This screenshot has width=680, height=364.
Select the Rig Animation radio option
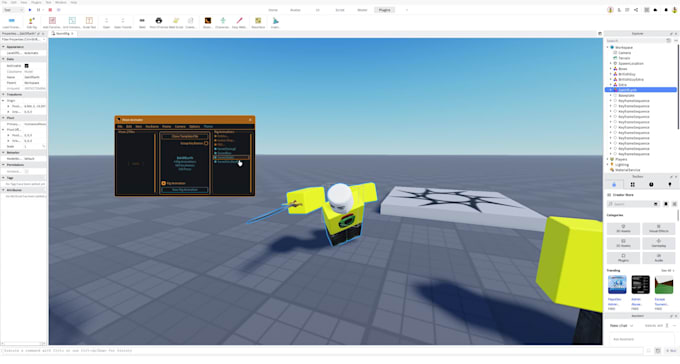163,183
